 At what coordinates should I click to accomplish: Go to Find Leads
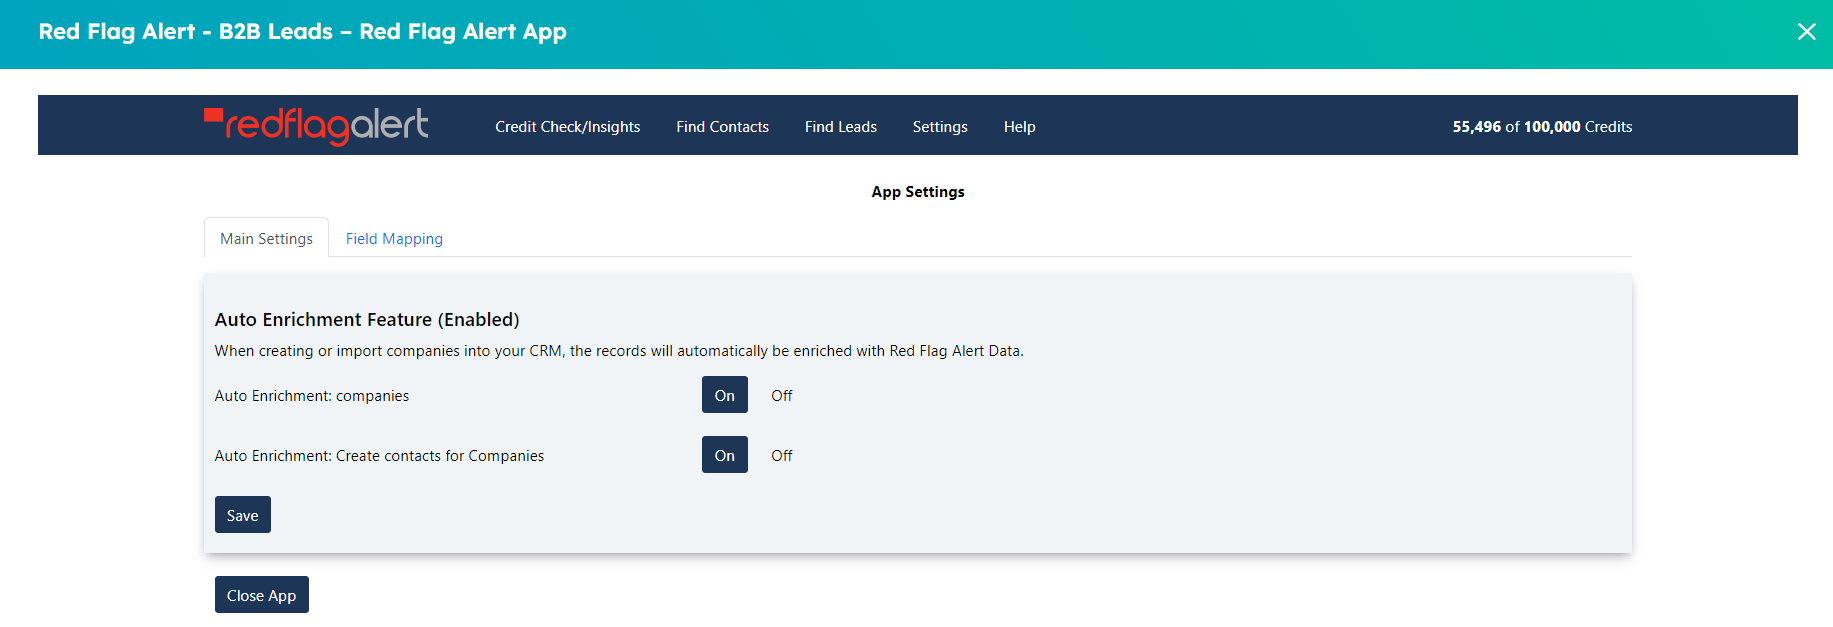pyautogui.click(x=841, y=127)
